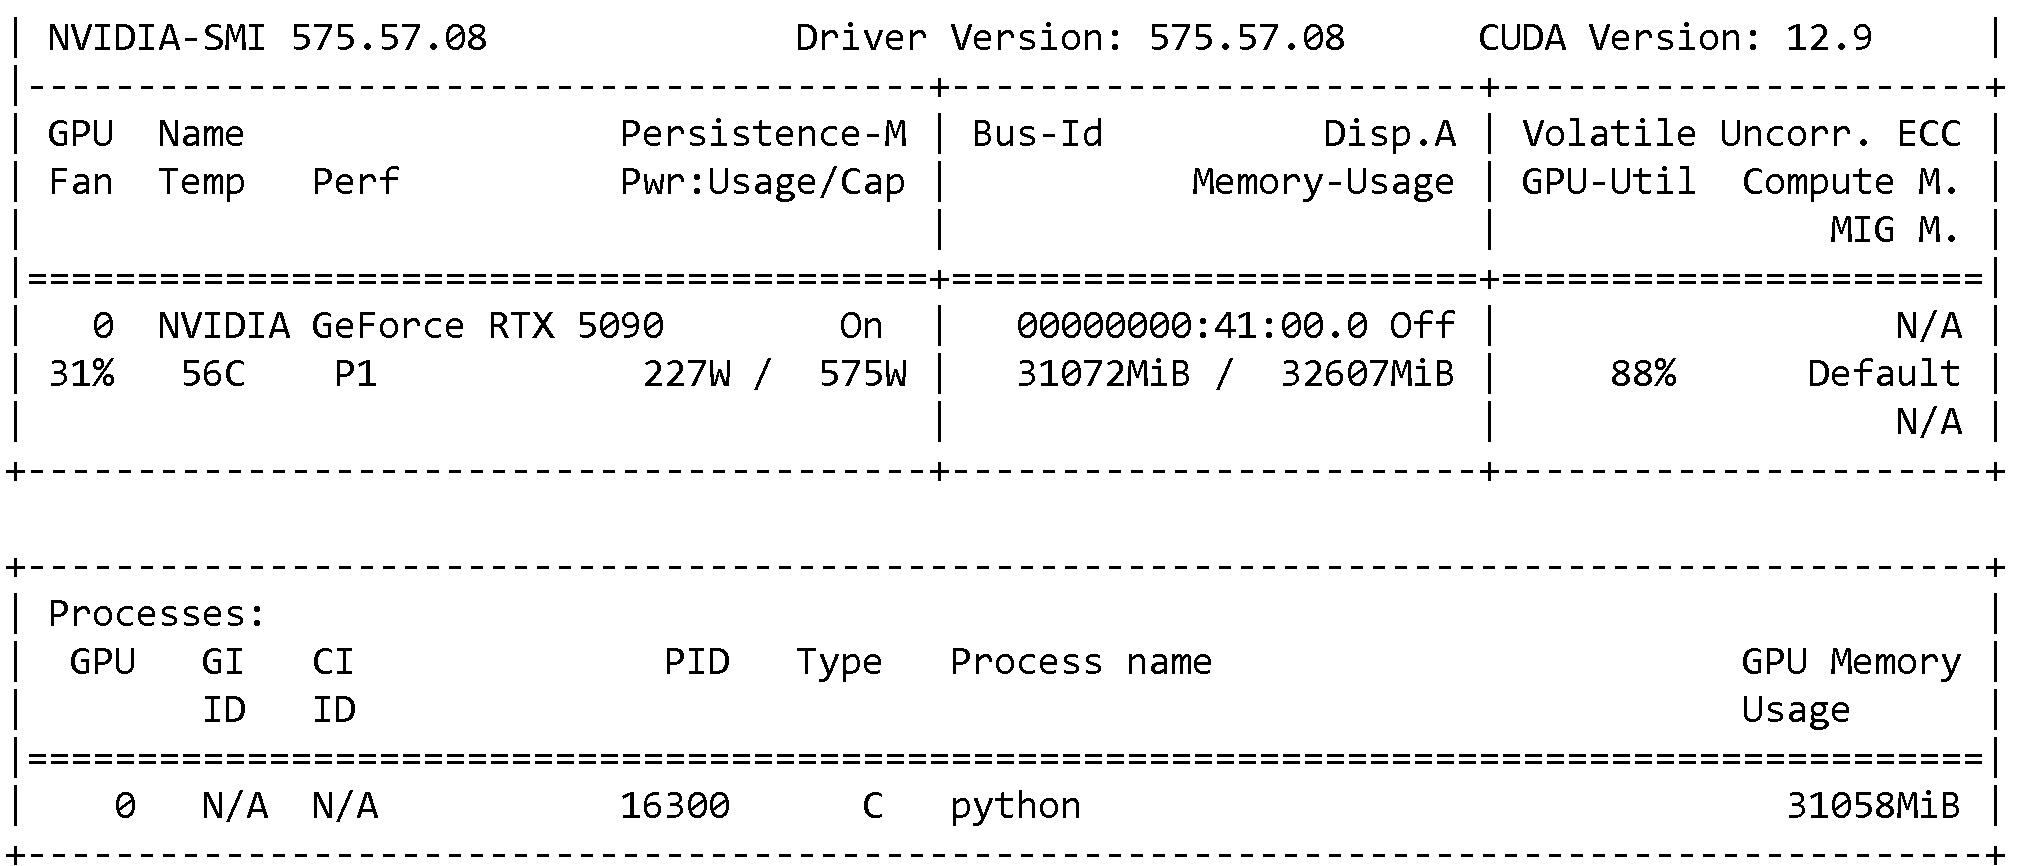The width and height of the screenshot is (2025, 866).
Task: Click the NVIDIA GeForce RTX 5090 name
Action: (410, 326)
